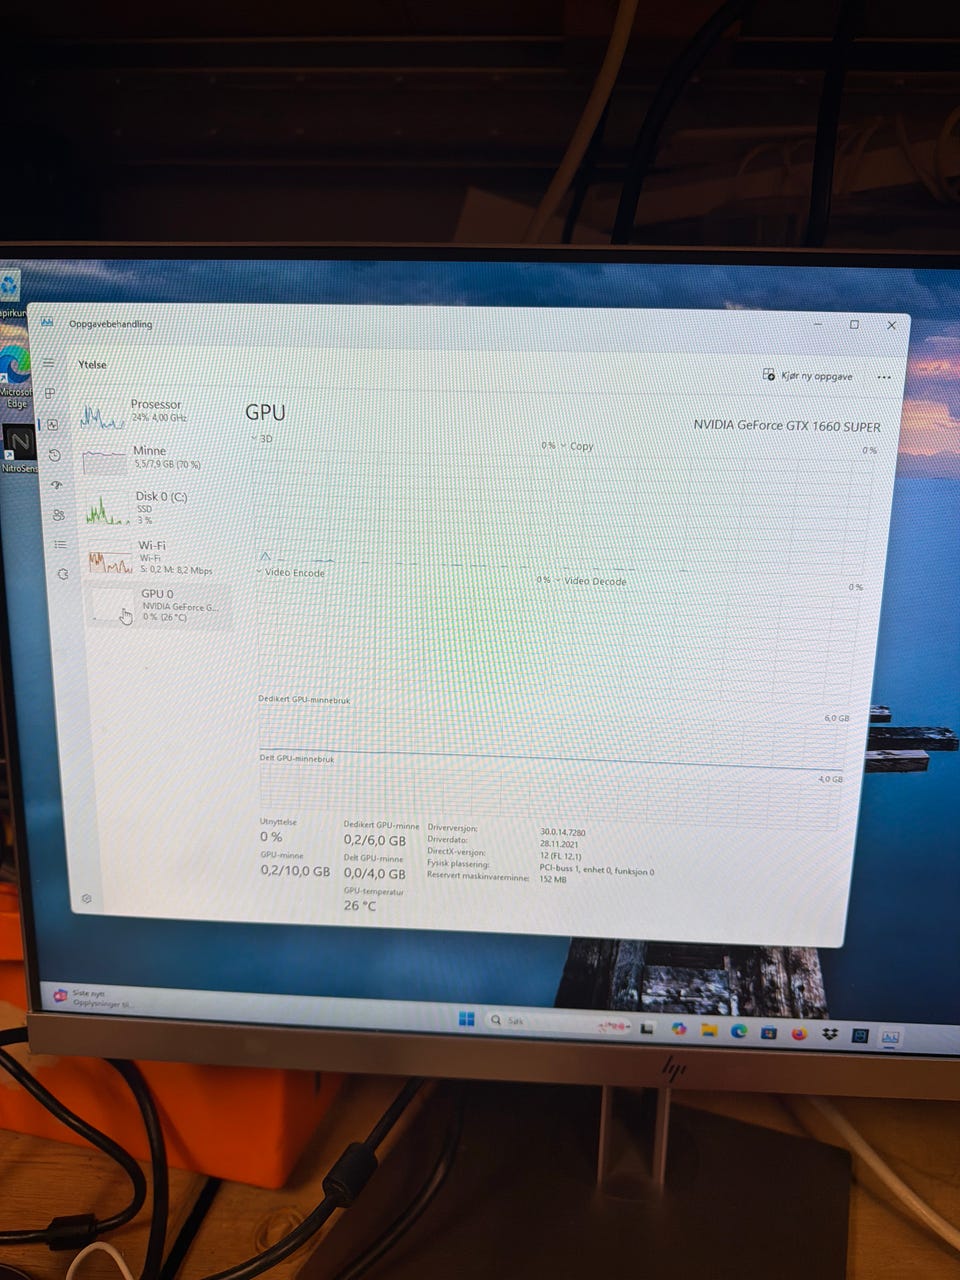Open Task View on the taskbar
Screen dimensions: 960x1280
pos(648,1027)
